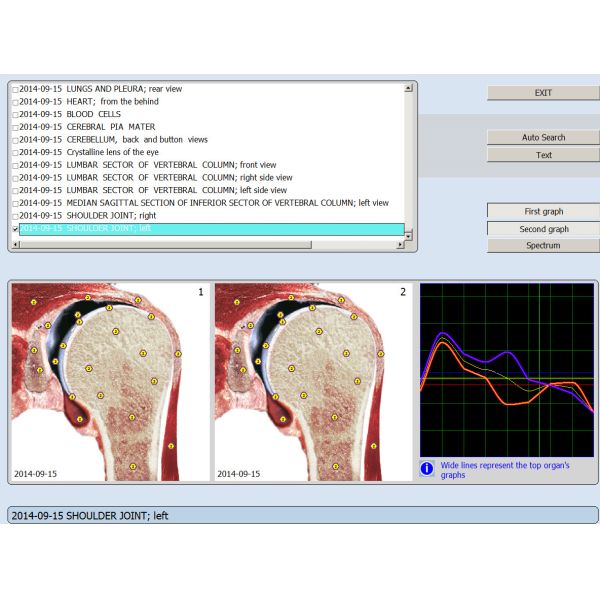600x600 pixels.
Task: Click the blue info icon below the graph
Action: pyautogui.click(x=427, y=468)
